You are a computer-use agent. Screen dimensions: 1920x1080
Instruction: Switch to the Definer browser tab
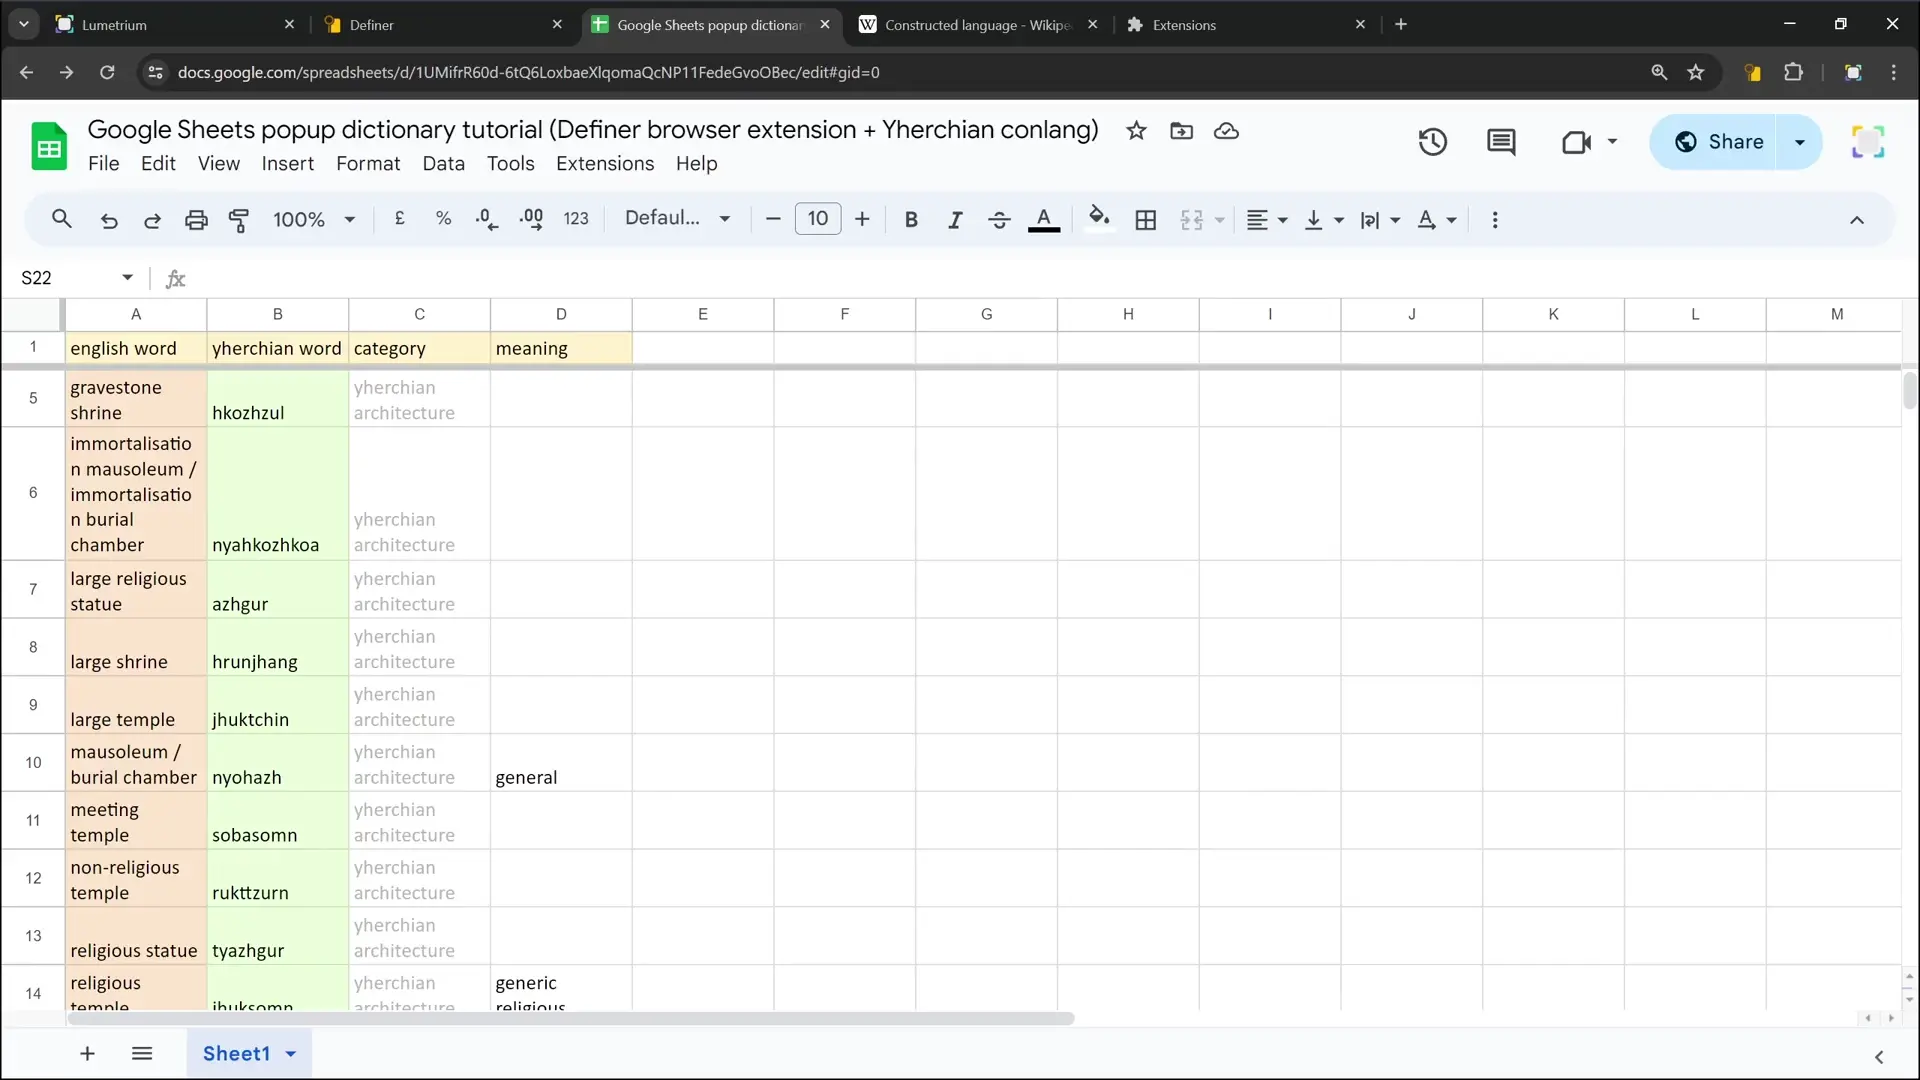tap(444, 24)
